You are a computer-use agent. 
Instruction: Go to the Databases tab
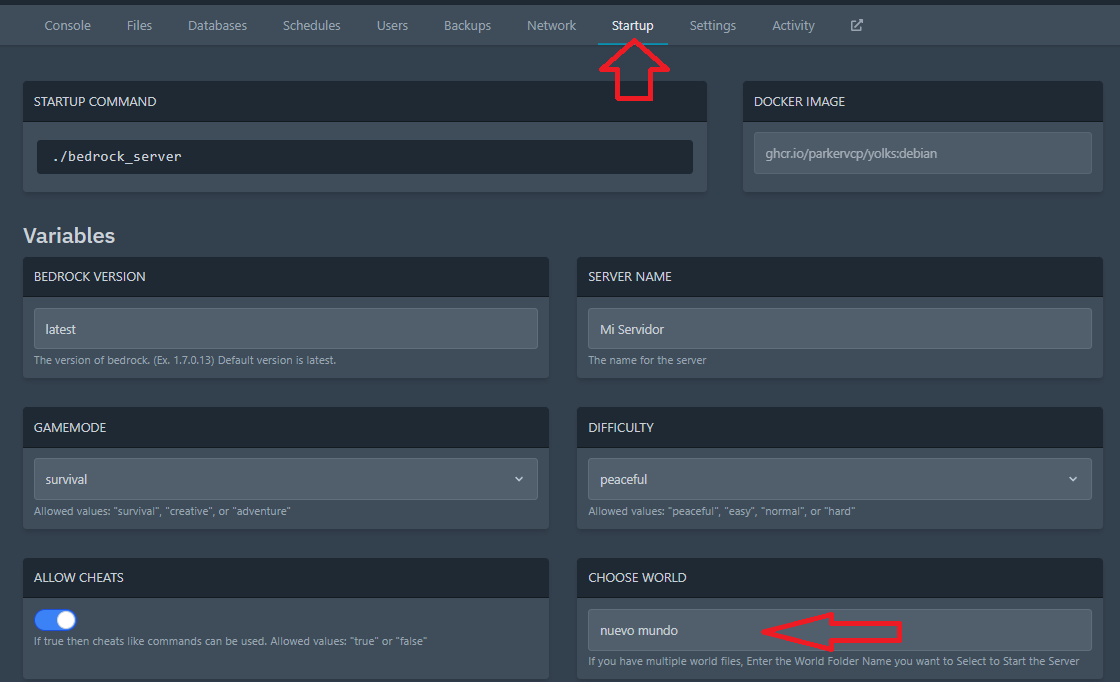coord(217,25)
